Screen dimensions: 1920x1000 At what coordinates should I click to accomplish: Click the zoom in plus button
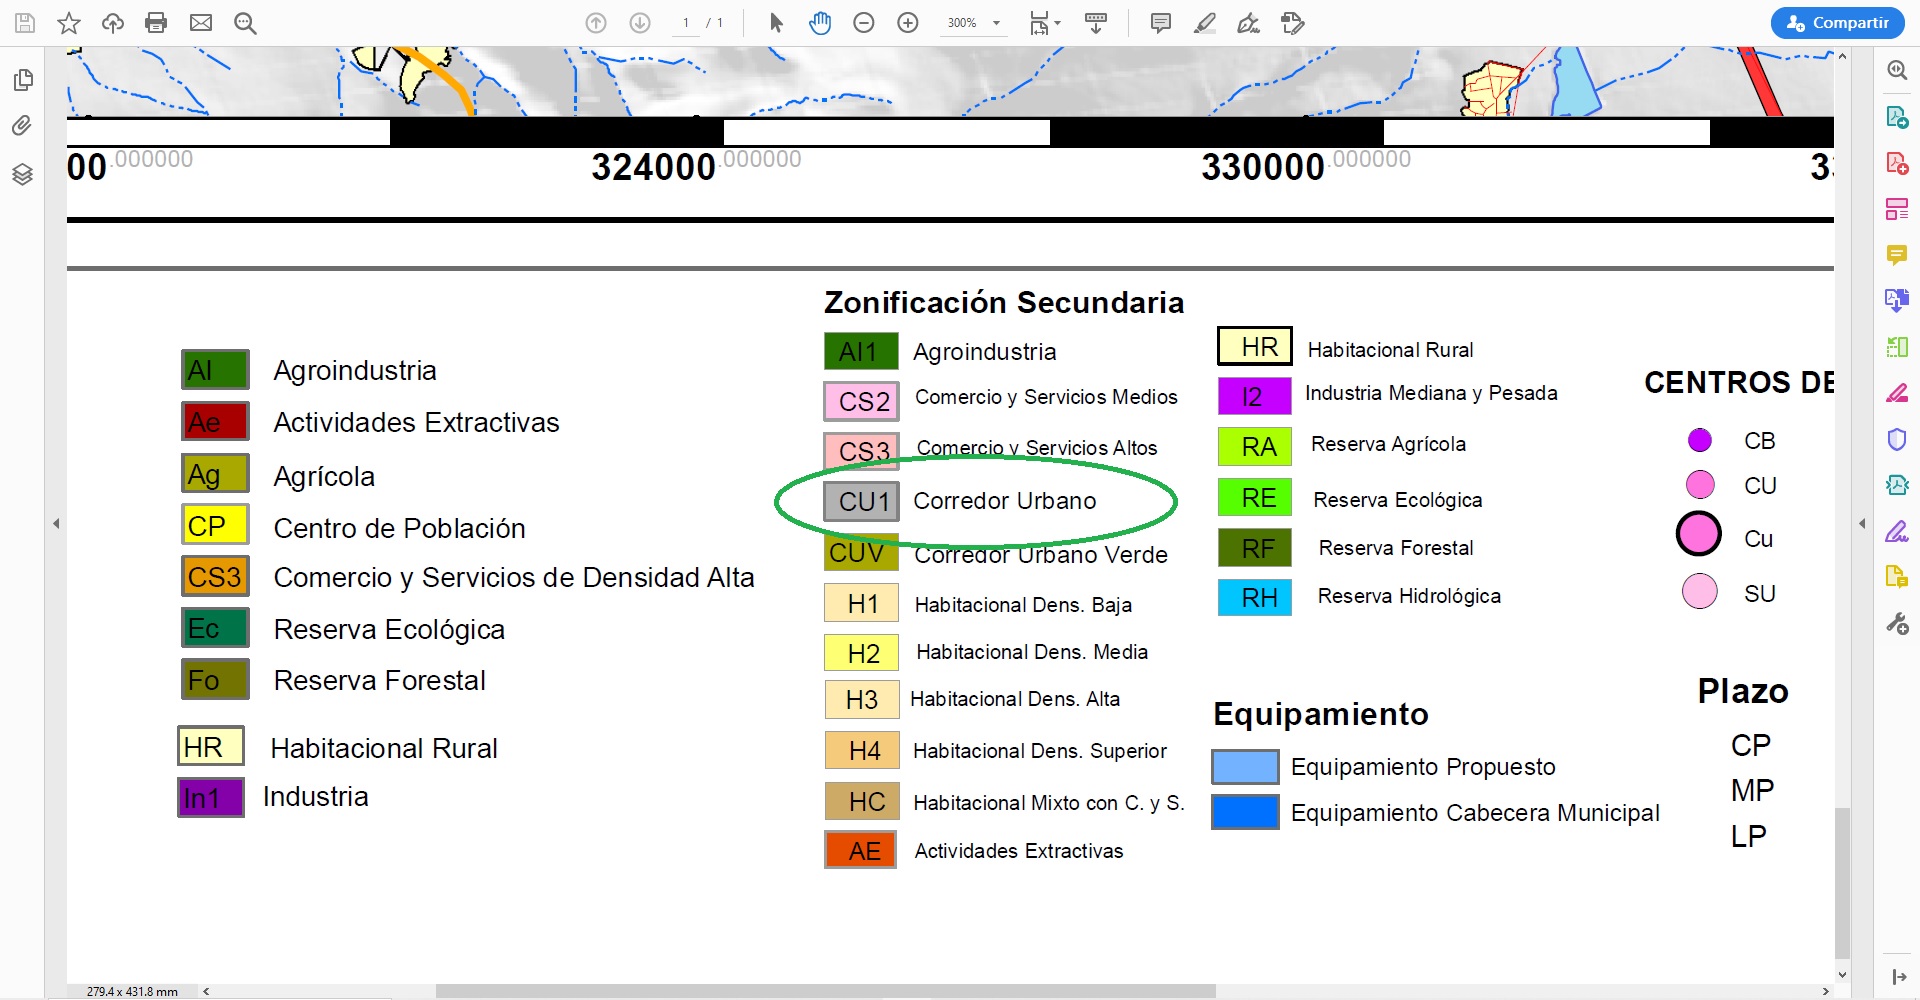click(908, 23)
